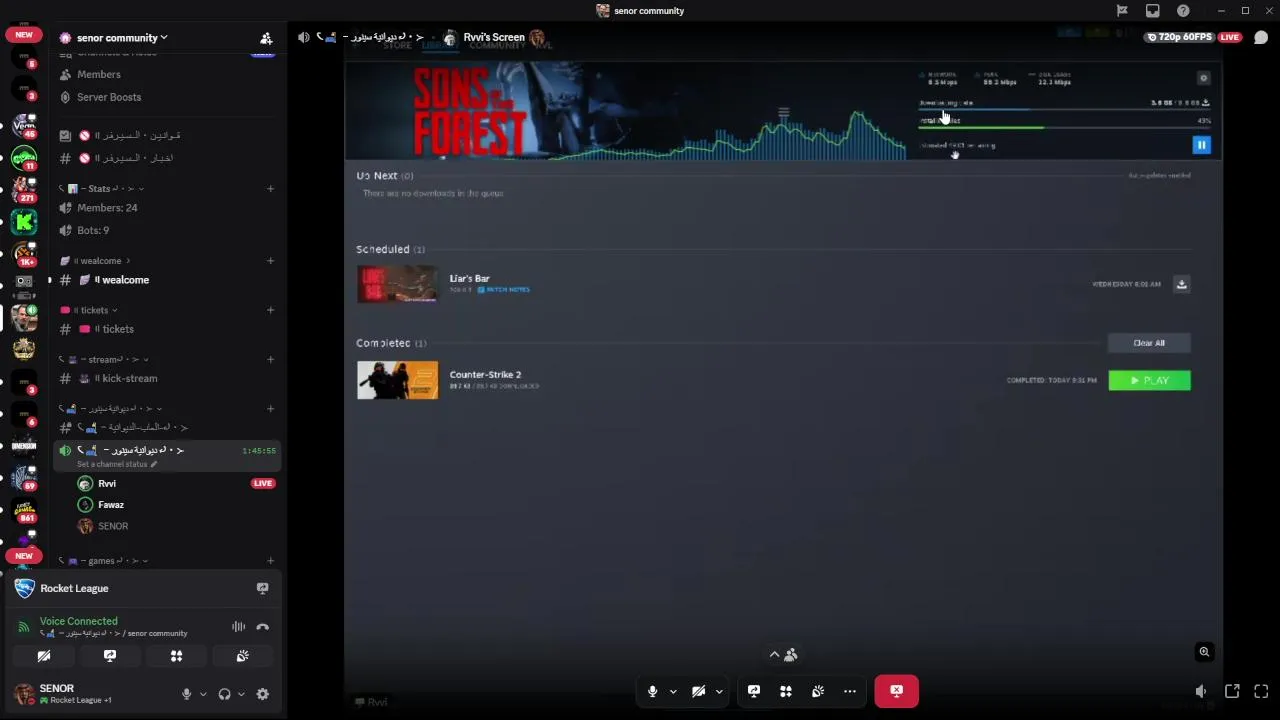Click the 720p 60FPS stream quality badge

tap(1180, 37)
